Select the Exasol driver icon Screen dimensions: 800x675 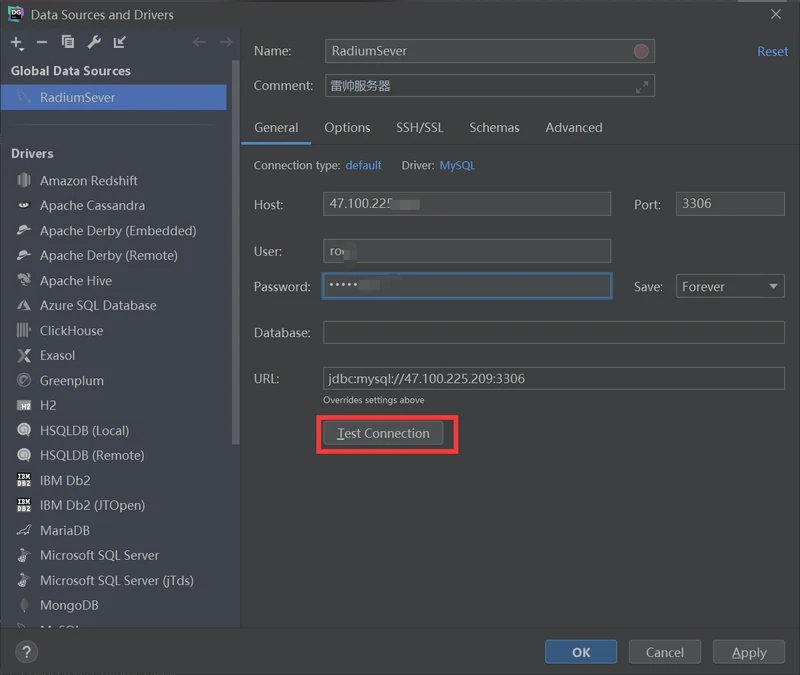point(23,355)
